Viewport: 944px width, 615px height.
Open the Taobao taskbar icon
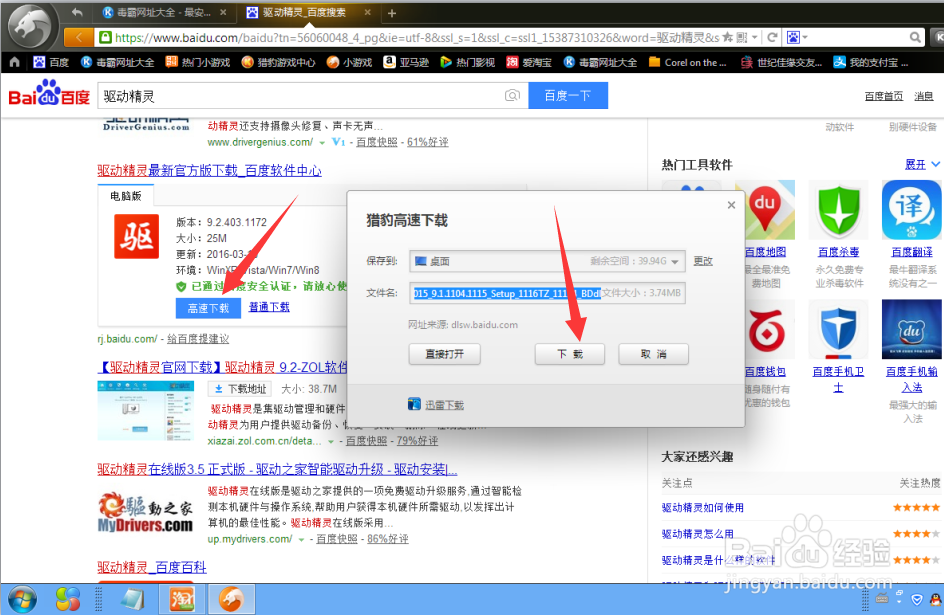[x=182, y=599]
